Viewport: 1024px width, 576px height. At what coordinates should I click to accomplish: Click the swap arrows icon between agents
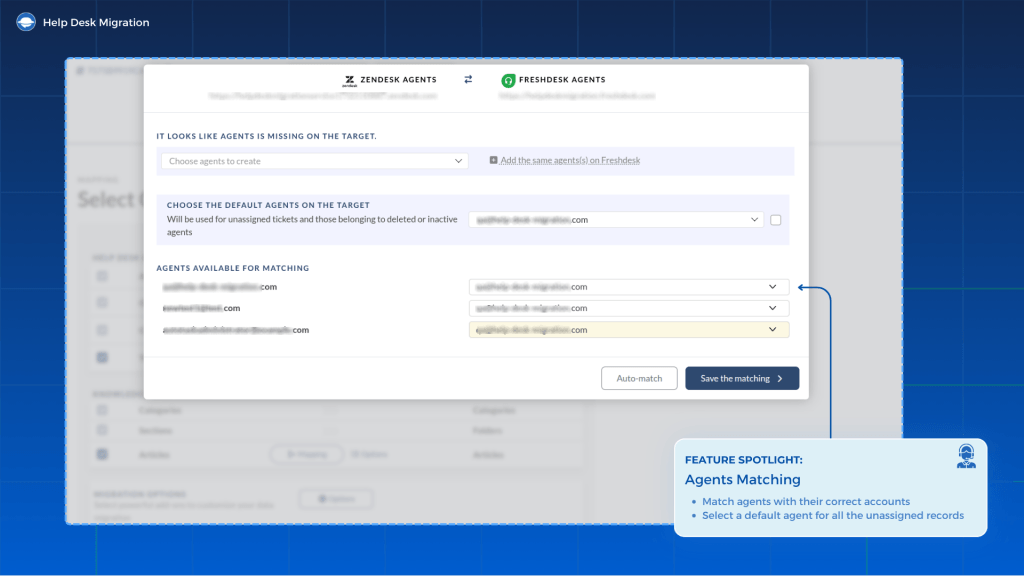coord(468,79)
